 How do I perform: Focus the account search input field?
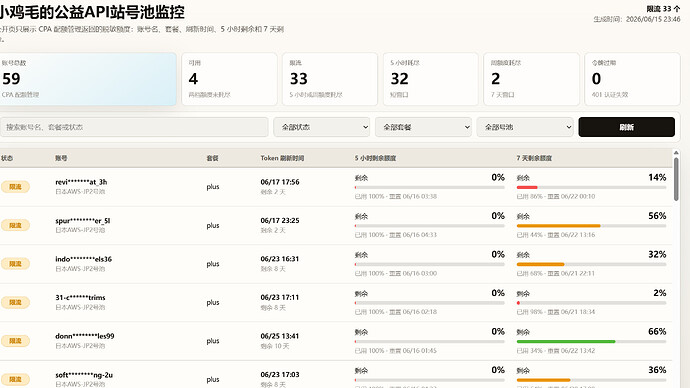(x=134, y=127)
